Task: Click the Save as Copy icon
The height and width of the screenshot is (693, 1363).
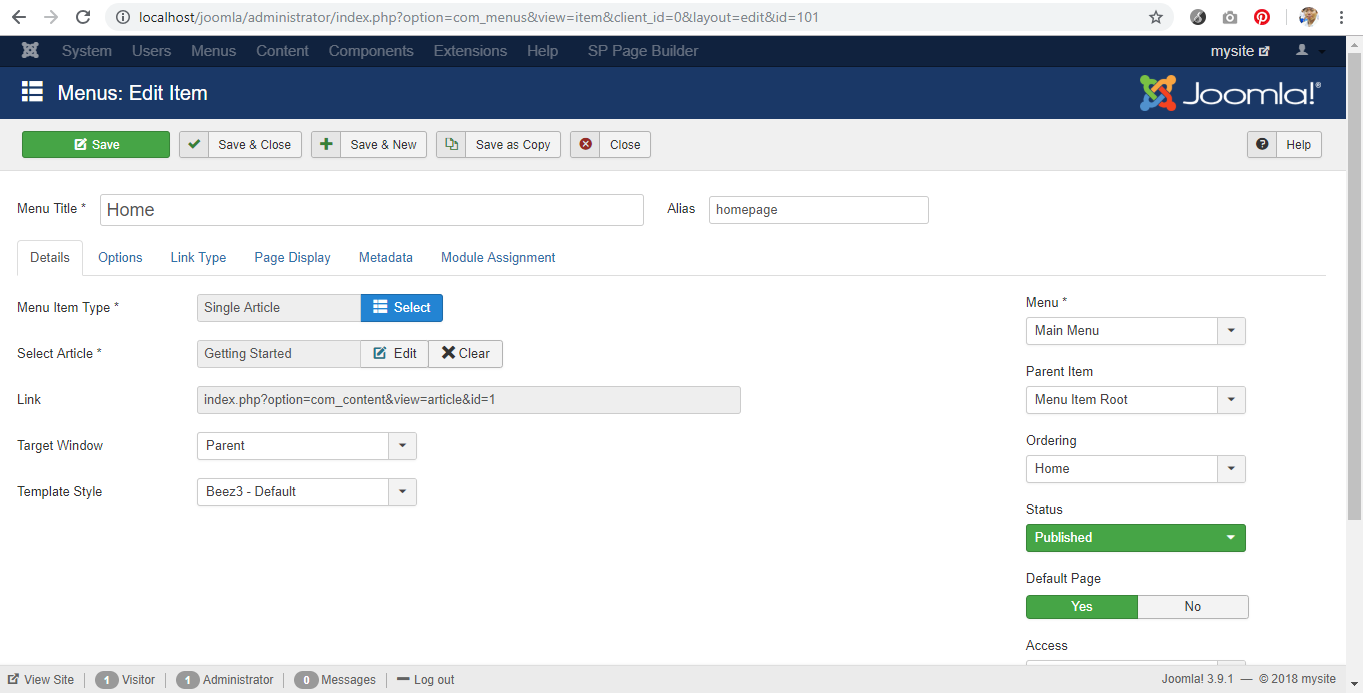Action: coord(451,144)
